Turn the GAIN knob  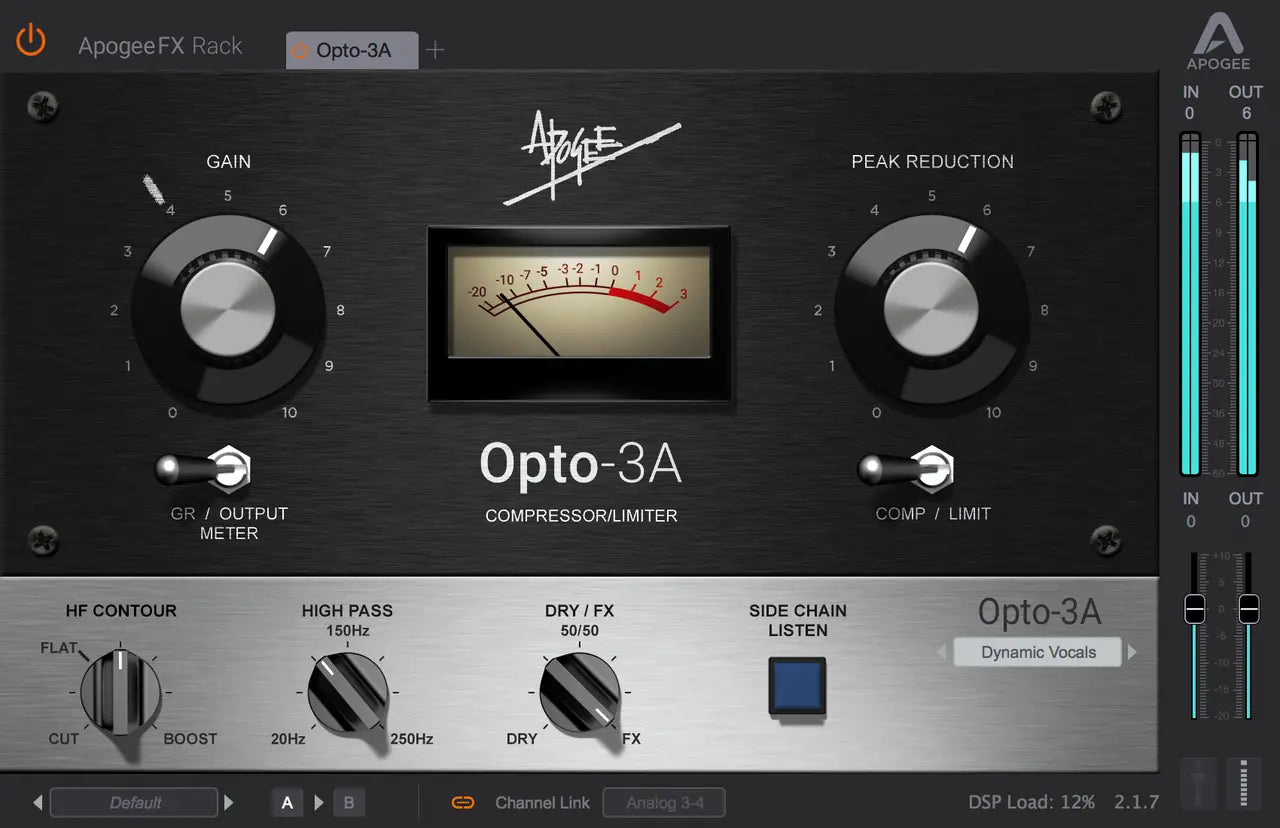pos(228,310)
